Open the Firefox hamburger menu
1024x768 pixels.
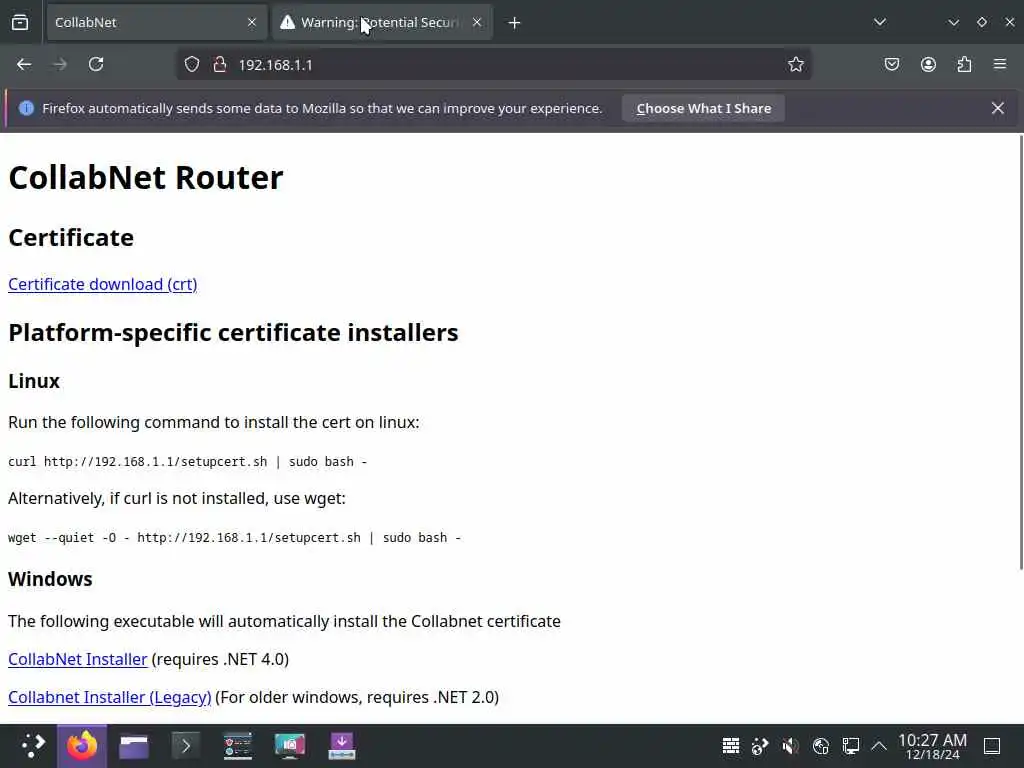click(1000, 65)
